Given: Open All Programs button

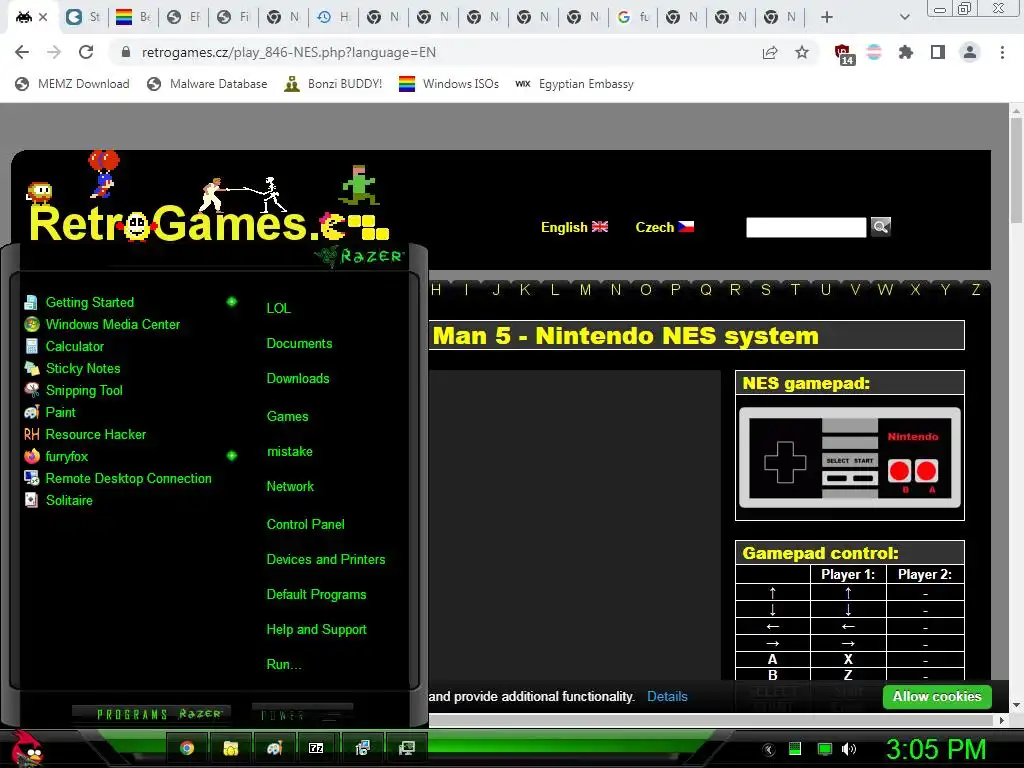Looking at the screenshot, I should [x=151, y=714].
